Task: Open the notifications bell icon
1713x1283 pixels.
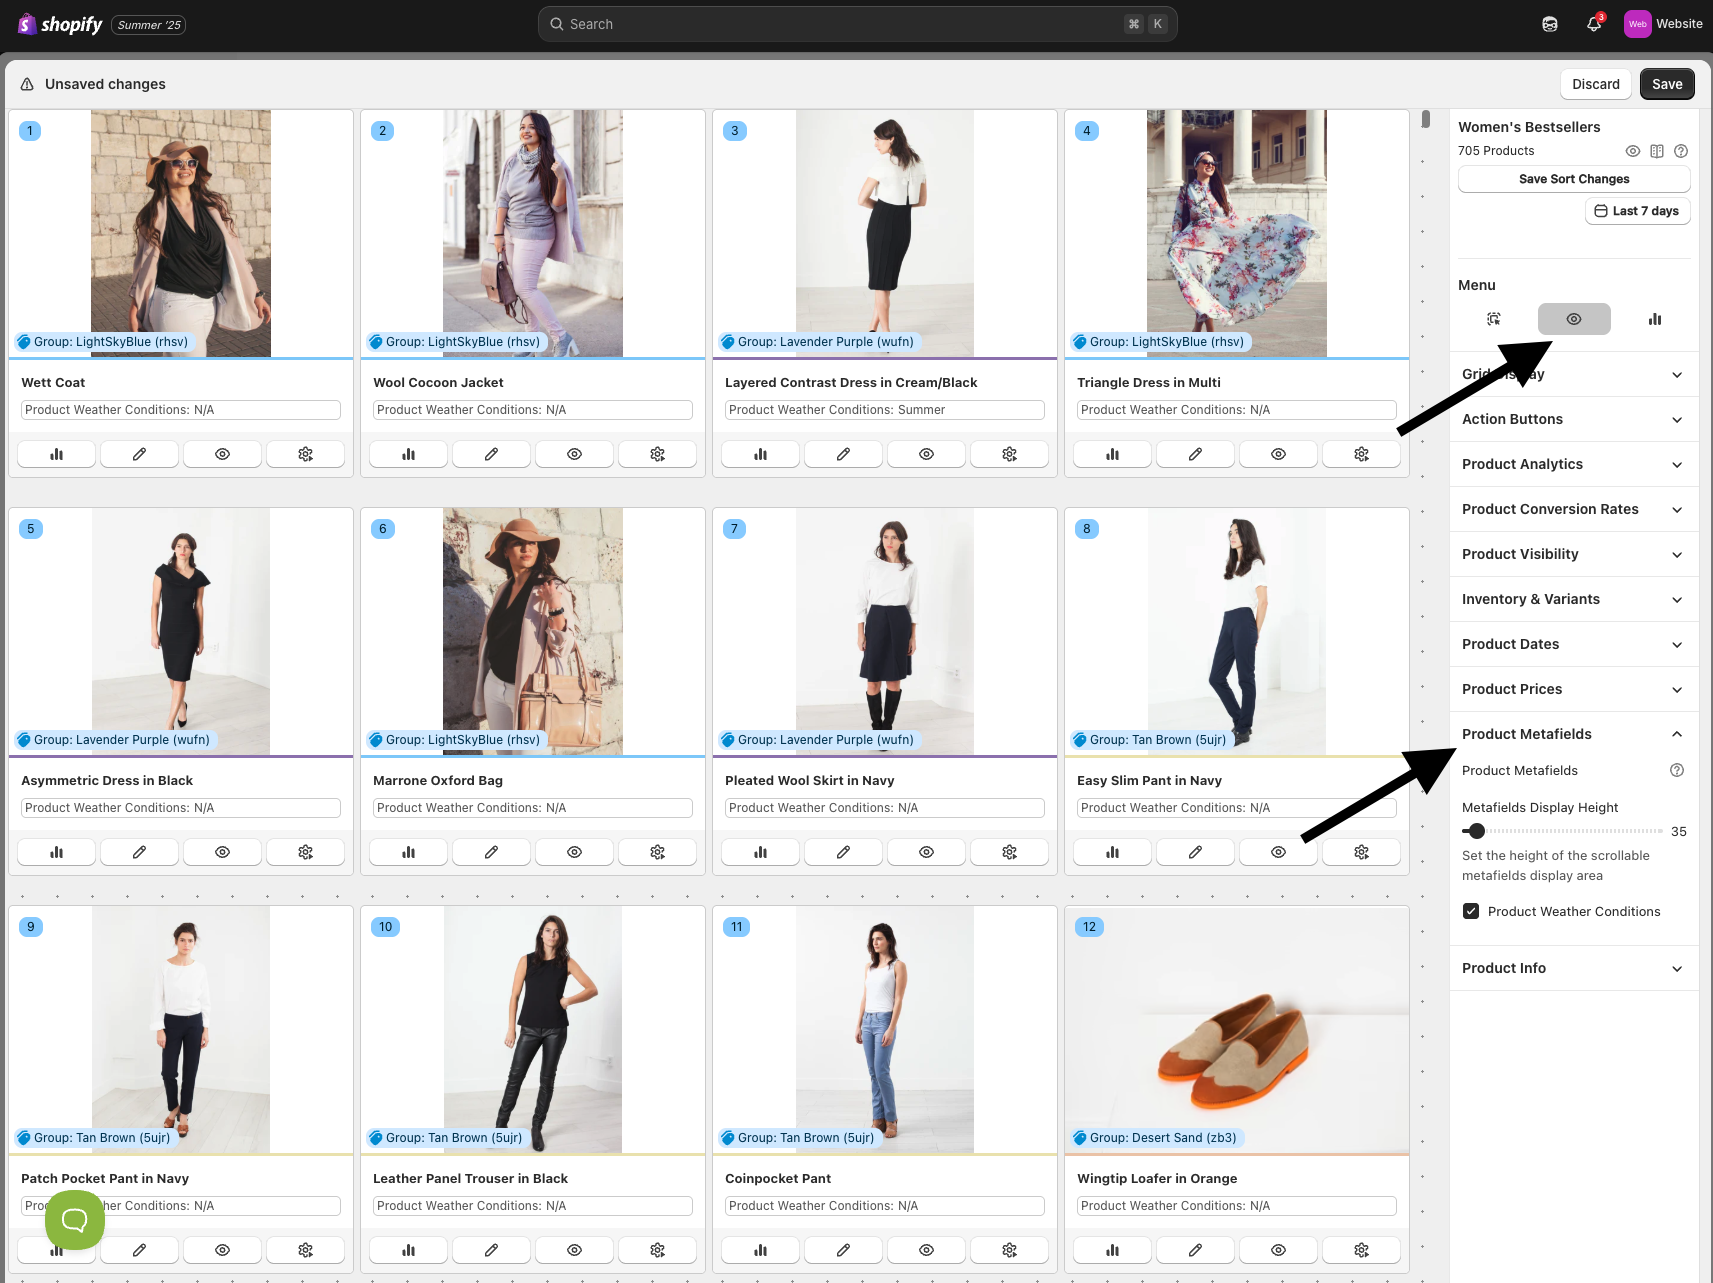Action: coord(1593,24)
